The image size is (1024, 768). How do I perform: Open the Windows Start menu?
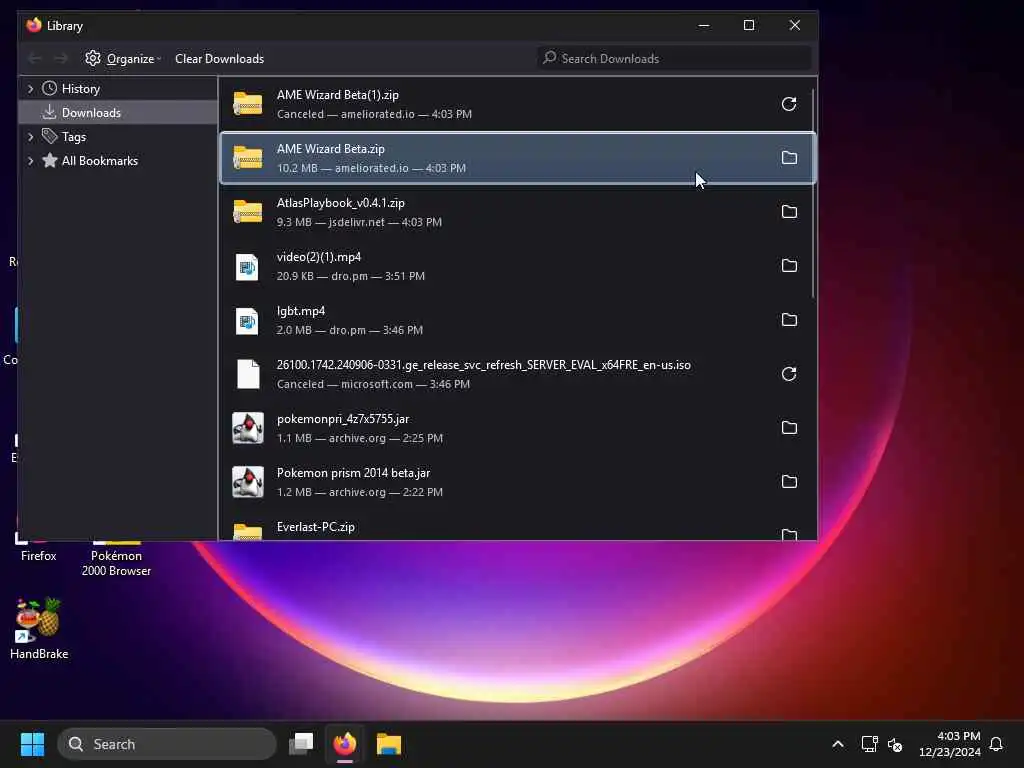[32, 744]
